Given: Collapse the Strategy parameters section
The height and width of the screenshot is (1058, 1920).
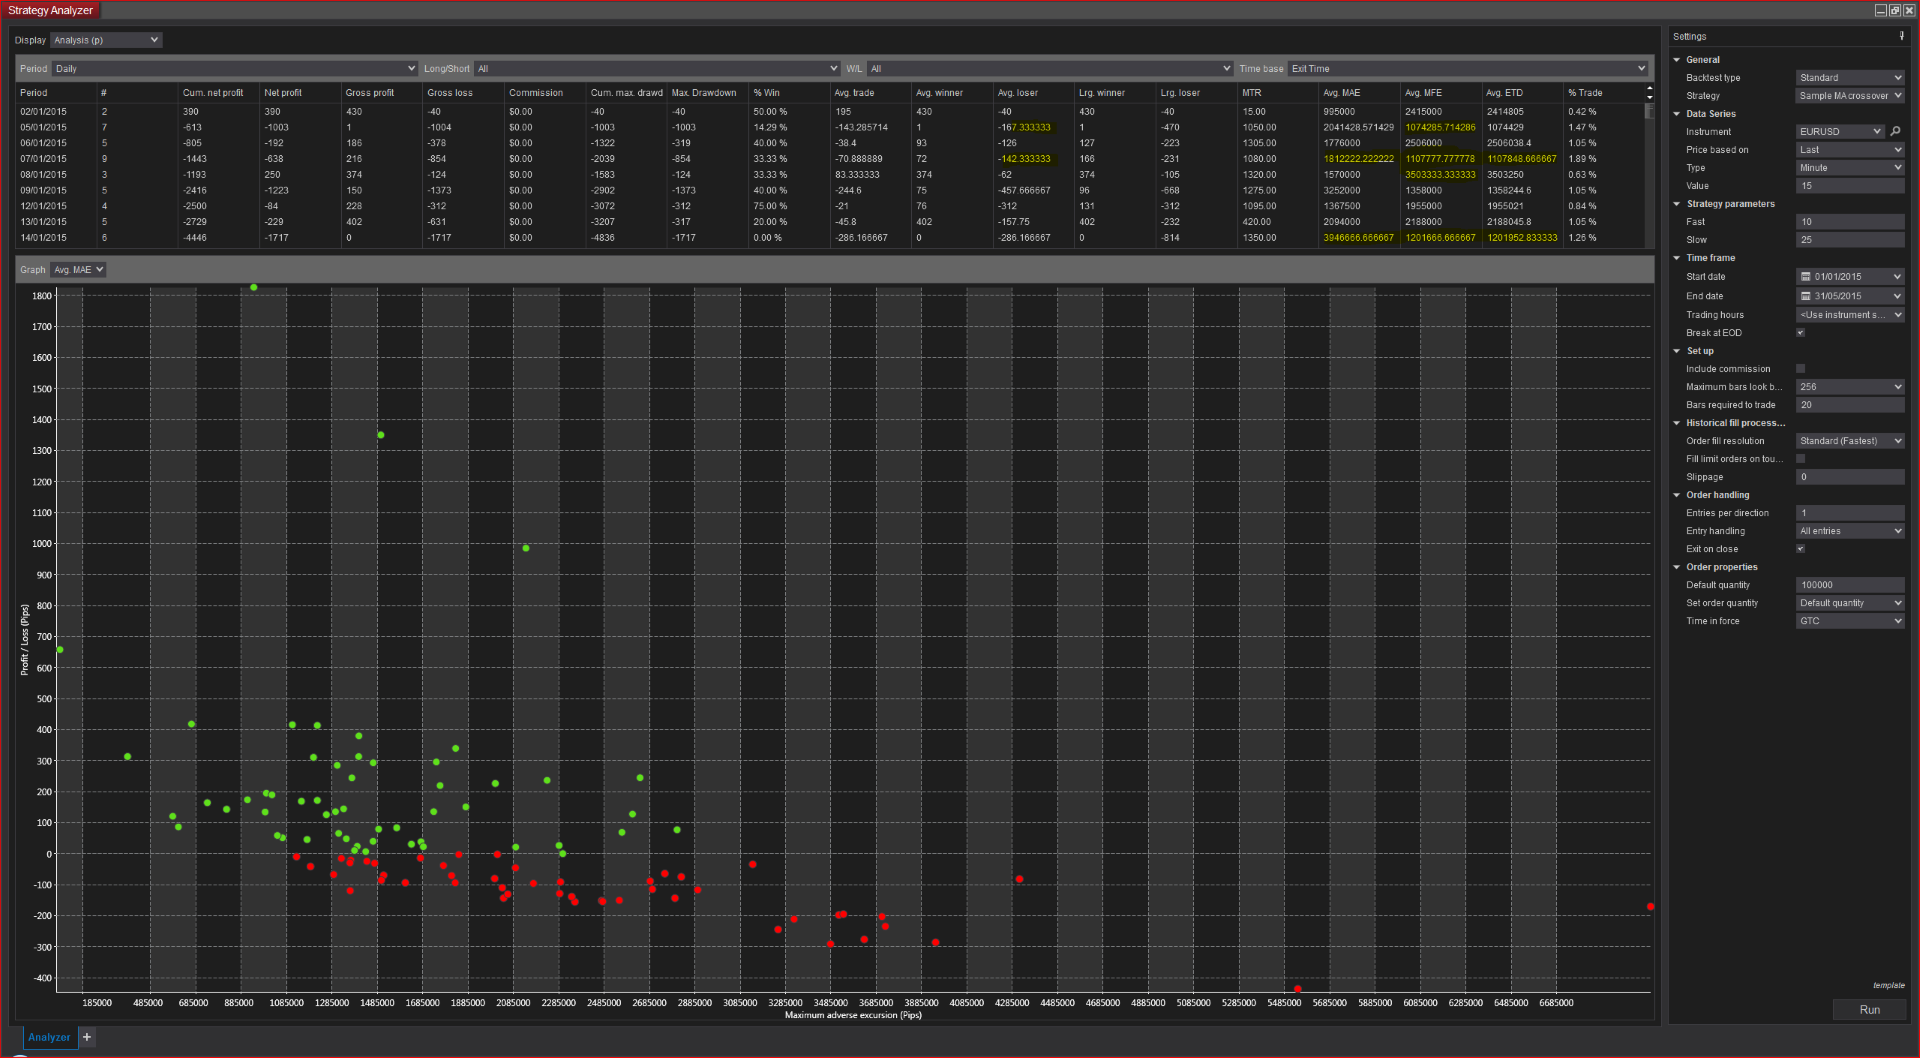Looking at the screenshot, I should pyautogui.click(x=1677, y=204).
